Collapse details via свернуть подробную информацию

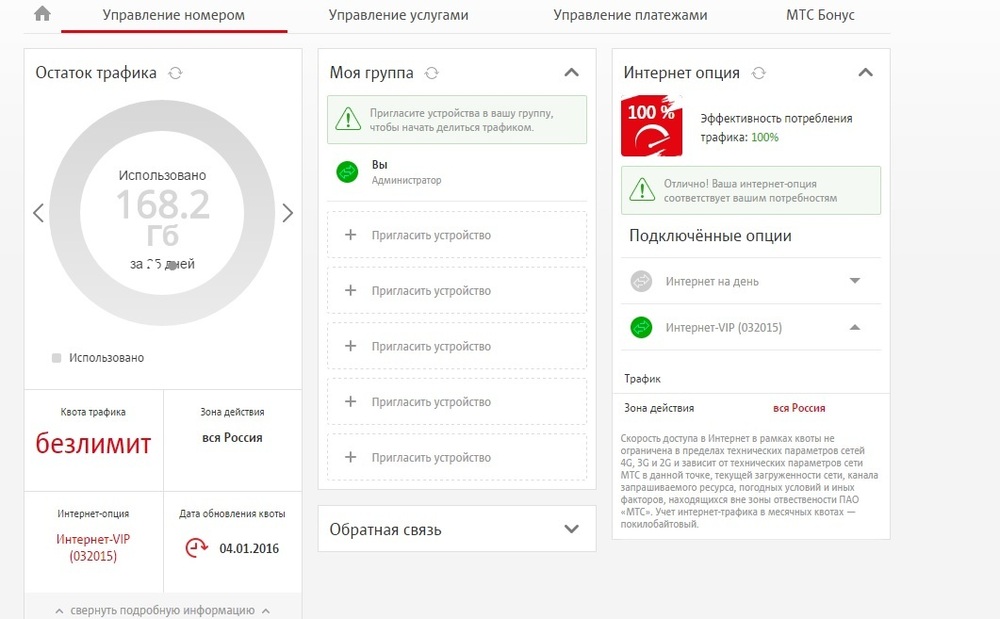click(x=163, y=610)
